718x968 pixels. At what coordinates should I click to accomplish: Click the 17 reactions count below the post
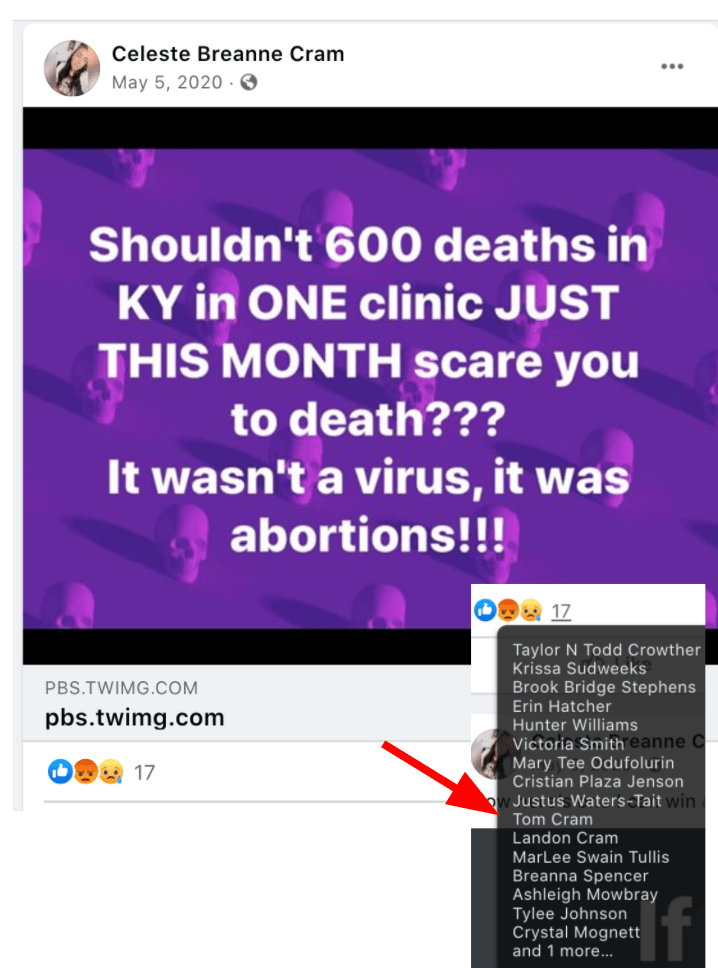144,772
